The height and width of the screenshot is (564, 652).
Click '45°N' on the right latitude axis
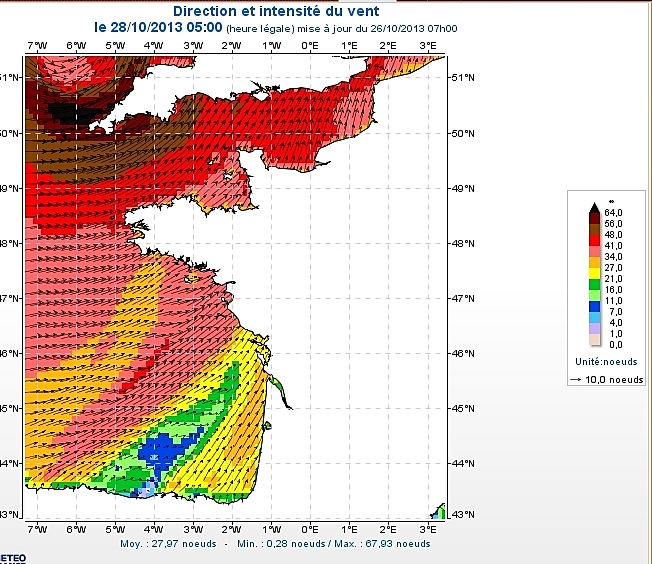click(463, 408)
